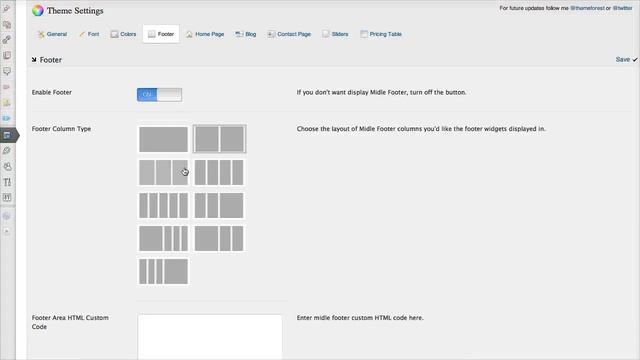Switch to the Blog tab

(x=246, y=34)
